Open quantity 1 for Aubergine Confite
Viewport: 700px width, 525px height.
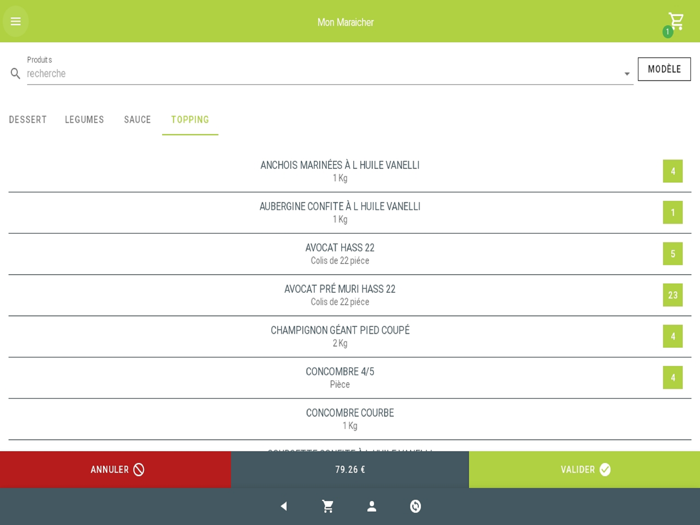click(x=673, y=212)
